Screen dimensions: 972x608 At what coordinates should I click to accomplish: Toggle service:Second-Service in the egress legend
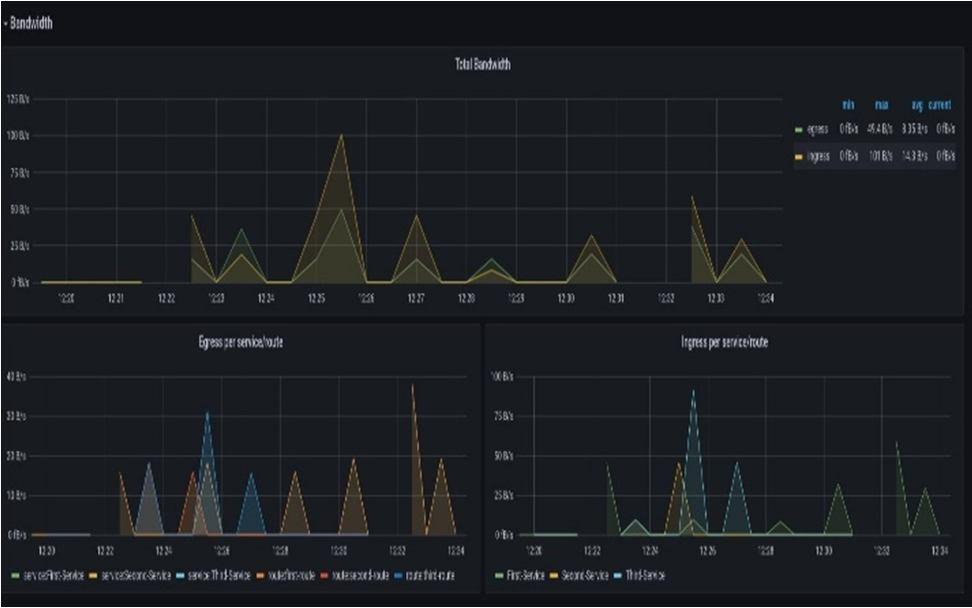[136, 576]
